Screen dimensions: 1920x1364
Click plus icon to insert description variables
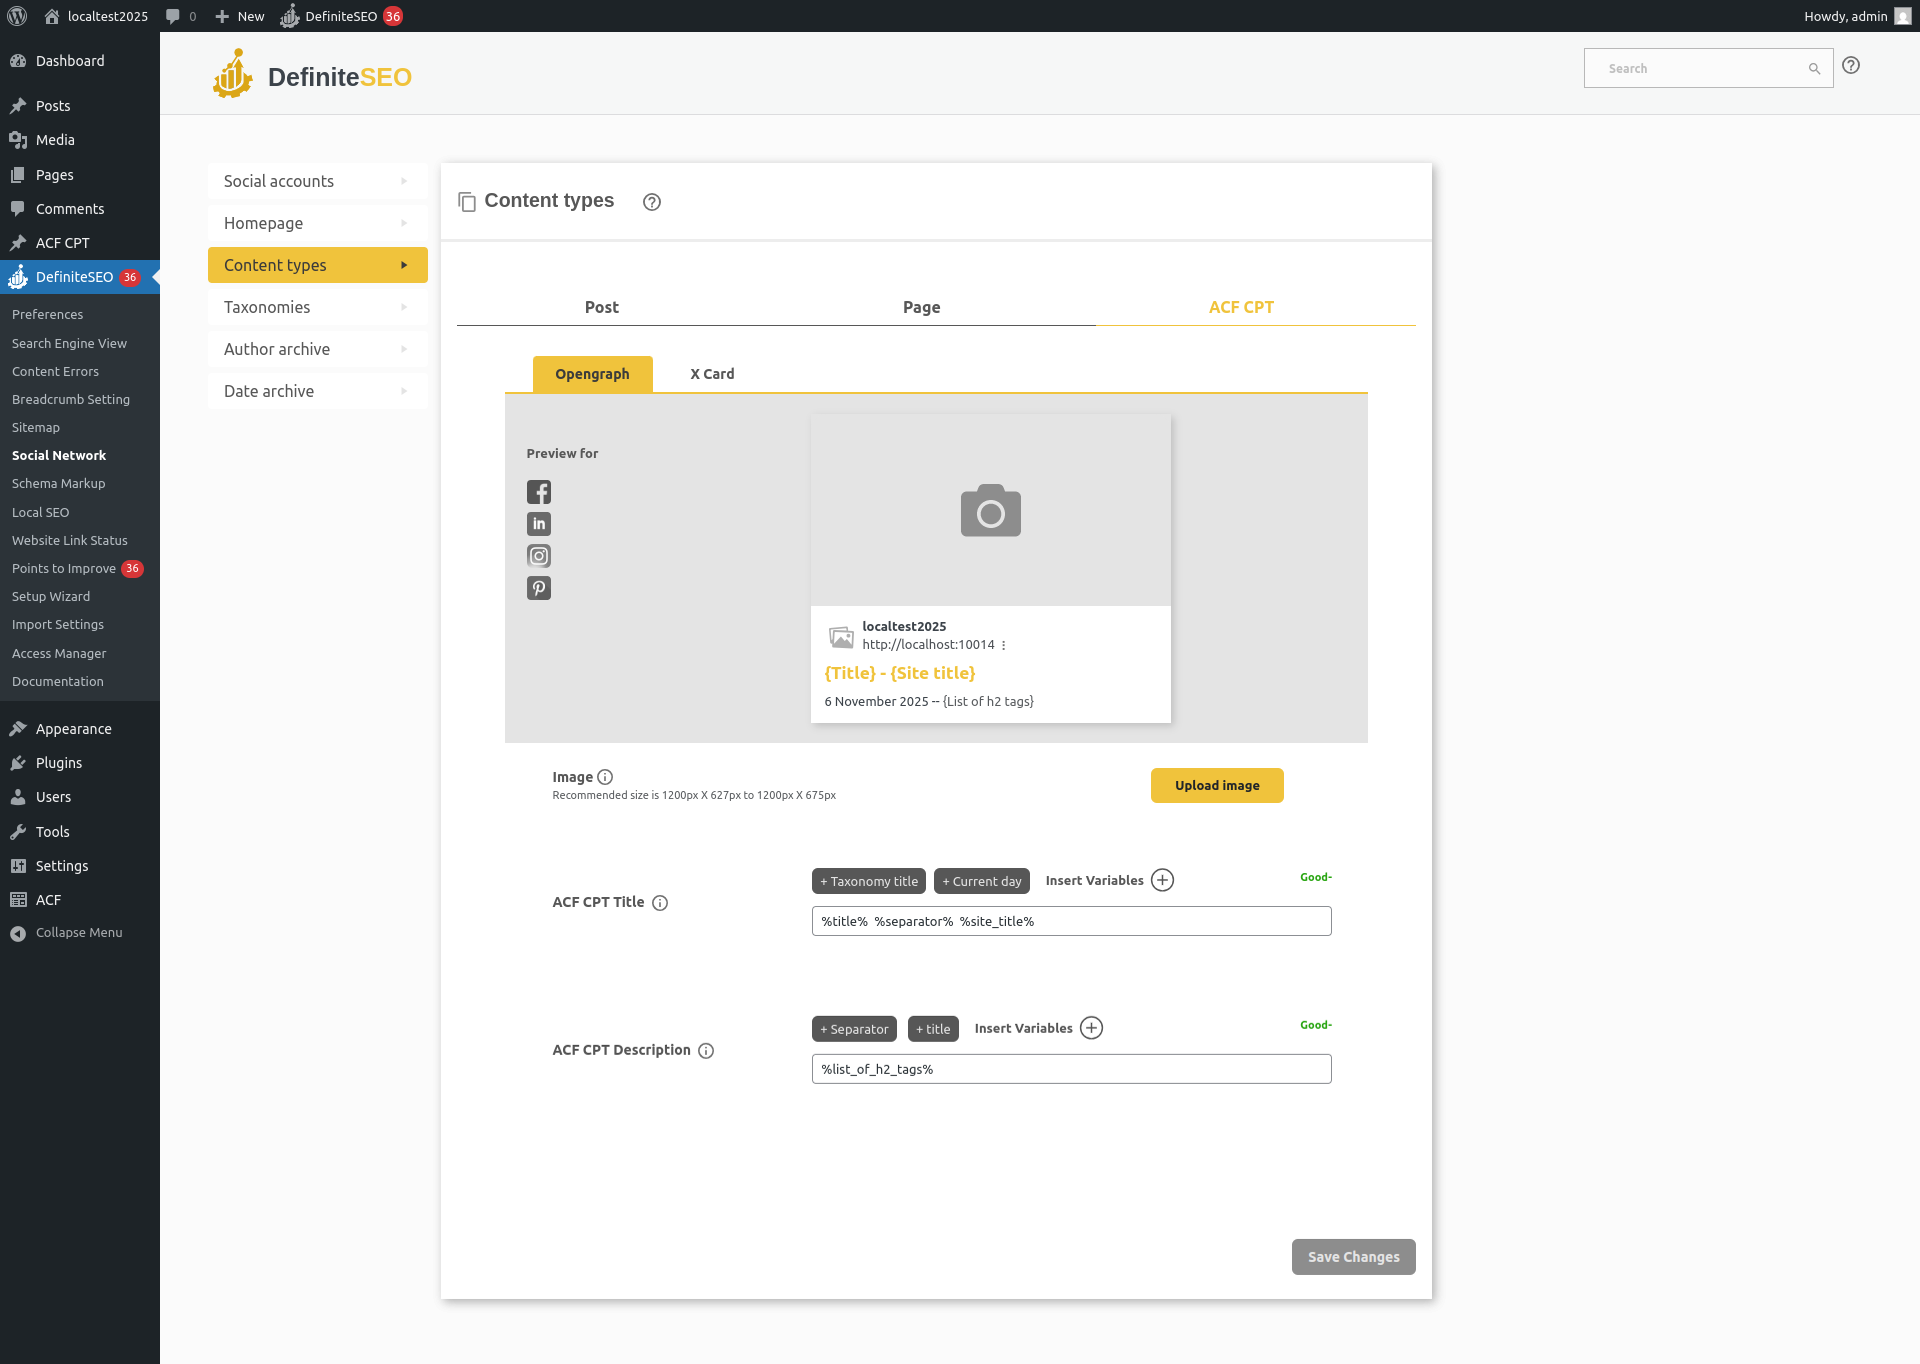tap(1091, 1028)
